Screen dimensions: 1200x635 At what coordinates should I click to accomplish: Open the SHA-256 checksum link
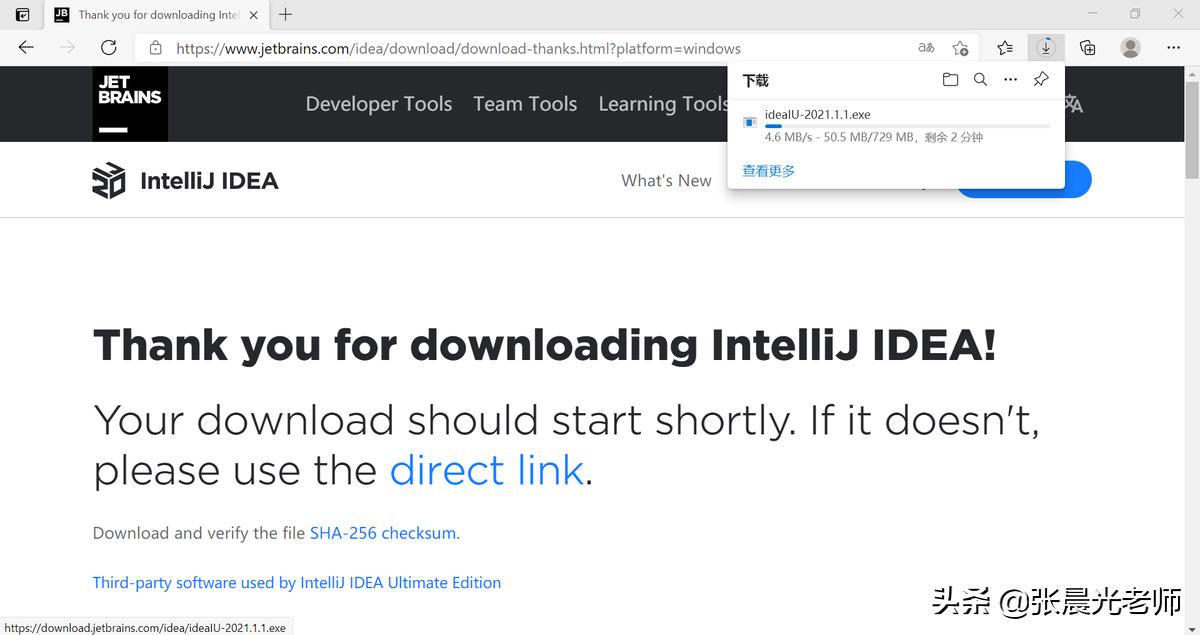(383, 533)
